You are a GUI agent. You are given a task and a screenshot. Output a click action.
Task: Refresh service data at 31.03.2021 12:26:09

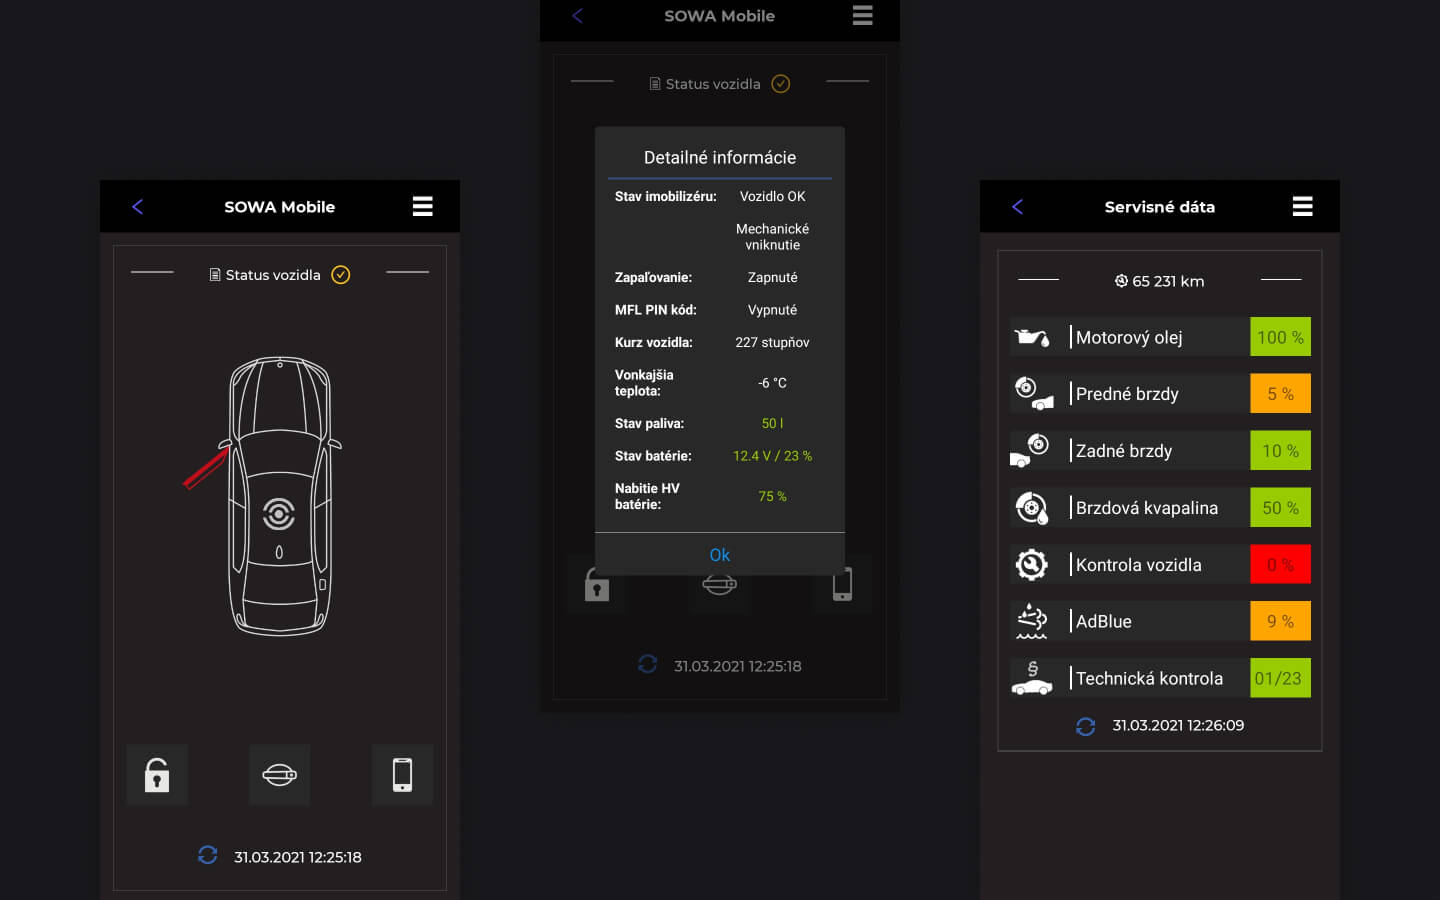(1086, 726)
